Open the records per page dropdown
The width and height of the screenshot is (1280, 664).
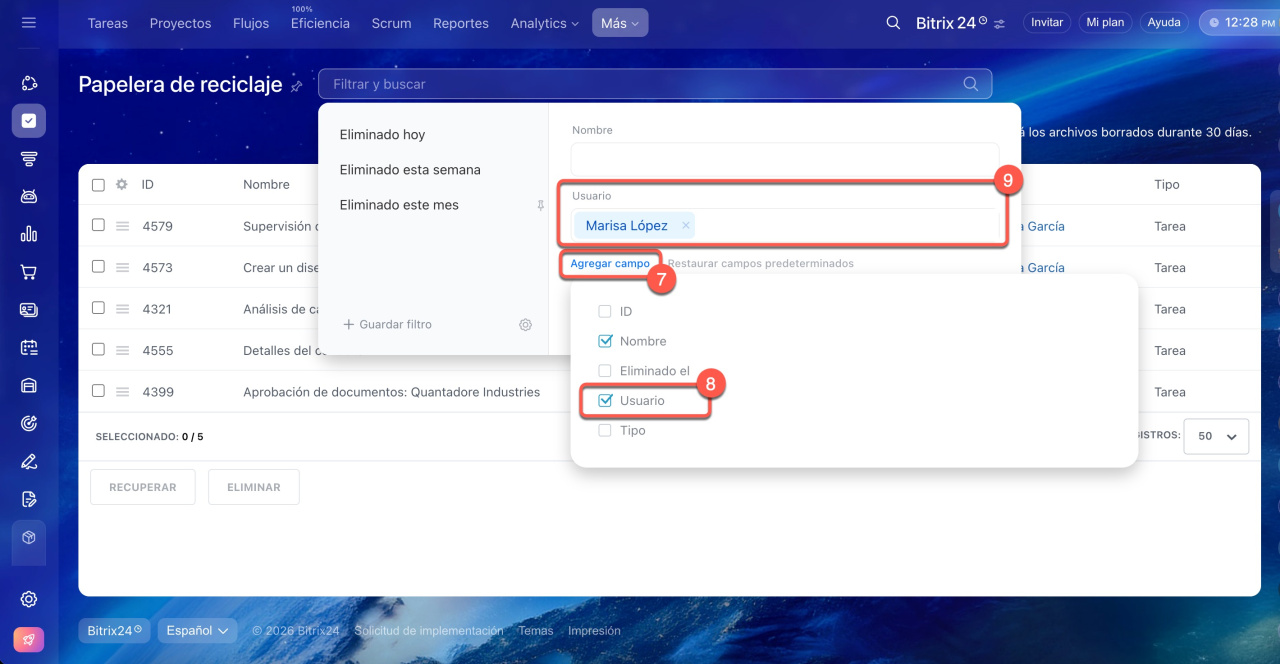[1215, 437]
